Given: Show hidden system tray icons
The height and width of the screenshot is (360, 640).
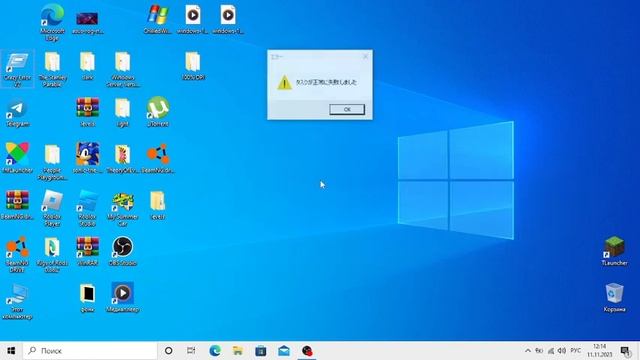Looking at the screenshot, I should coord(528,351).
